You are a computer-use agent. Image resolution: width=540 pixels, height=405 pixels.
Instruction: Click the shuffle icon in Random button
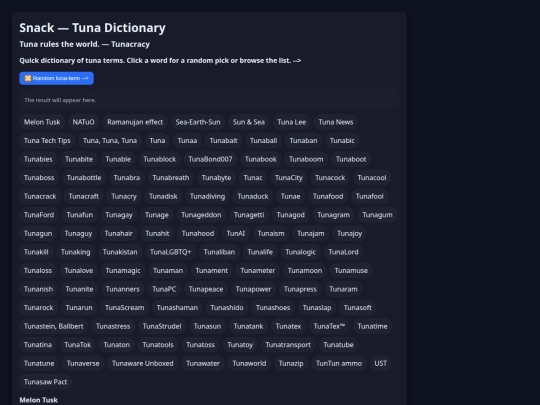tap(28, 78)
